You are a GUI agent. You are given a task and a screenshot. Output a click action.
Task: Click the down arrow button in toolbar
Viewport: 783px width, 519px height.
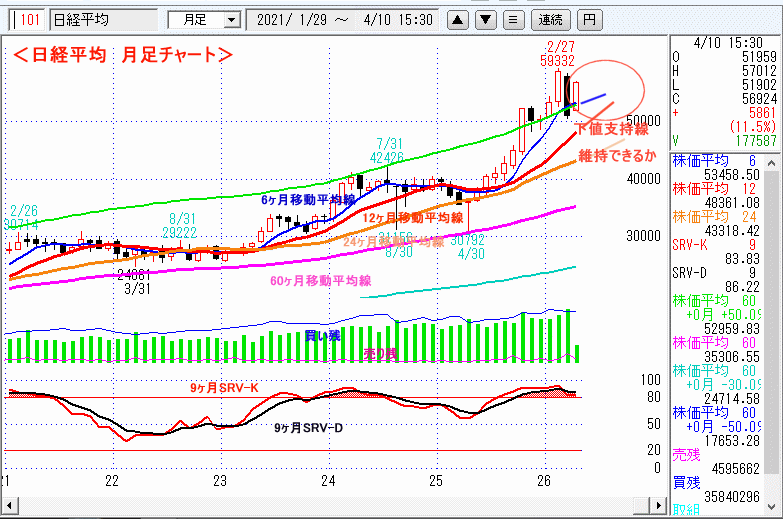click(485, 20)
